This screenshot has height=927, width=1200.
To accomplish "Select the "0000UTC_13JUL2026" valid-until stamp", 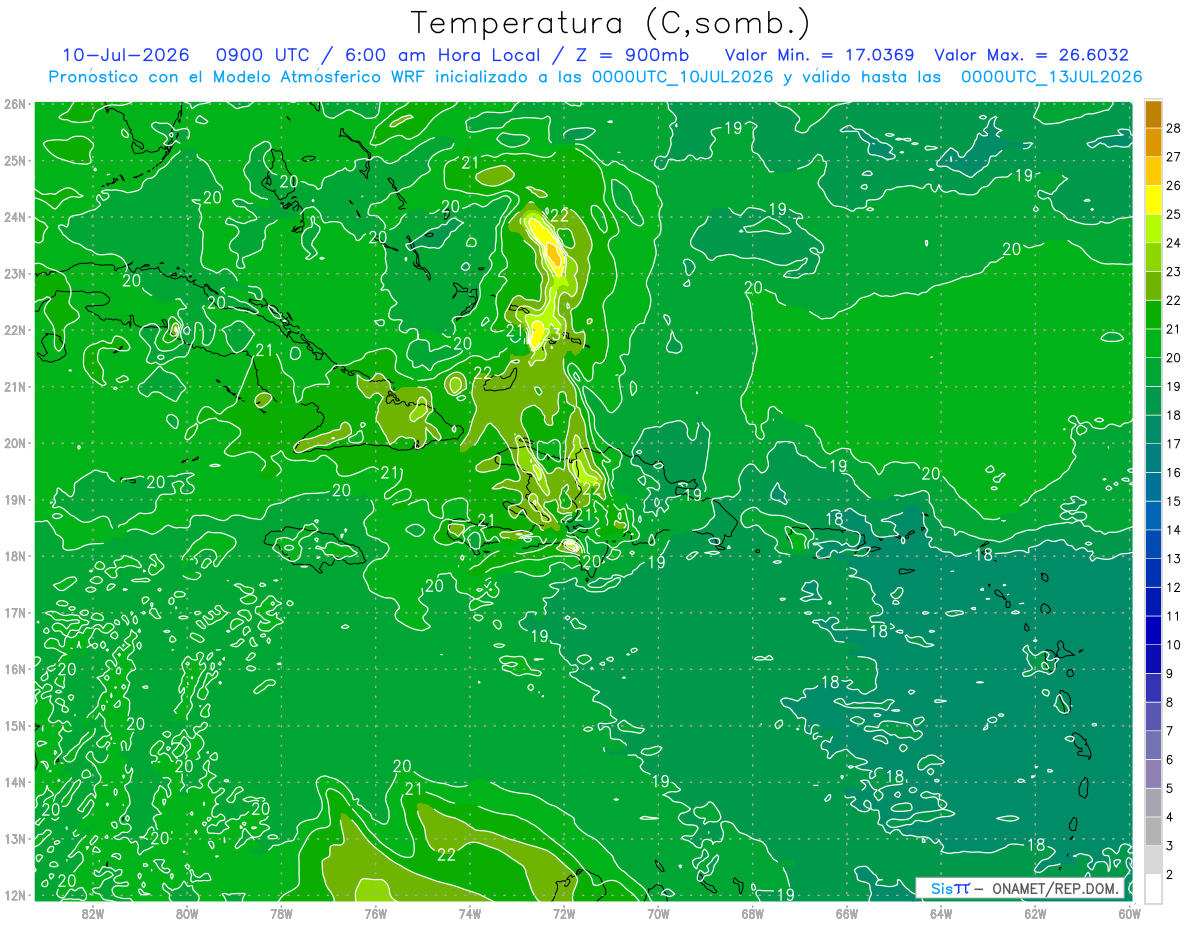I will click(x=1051, y=77).
